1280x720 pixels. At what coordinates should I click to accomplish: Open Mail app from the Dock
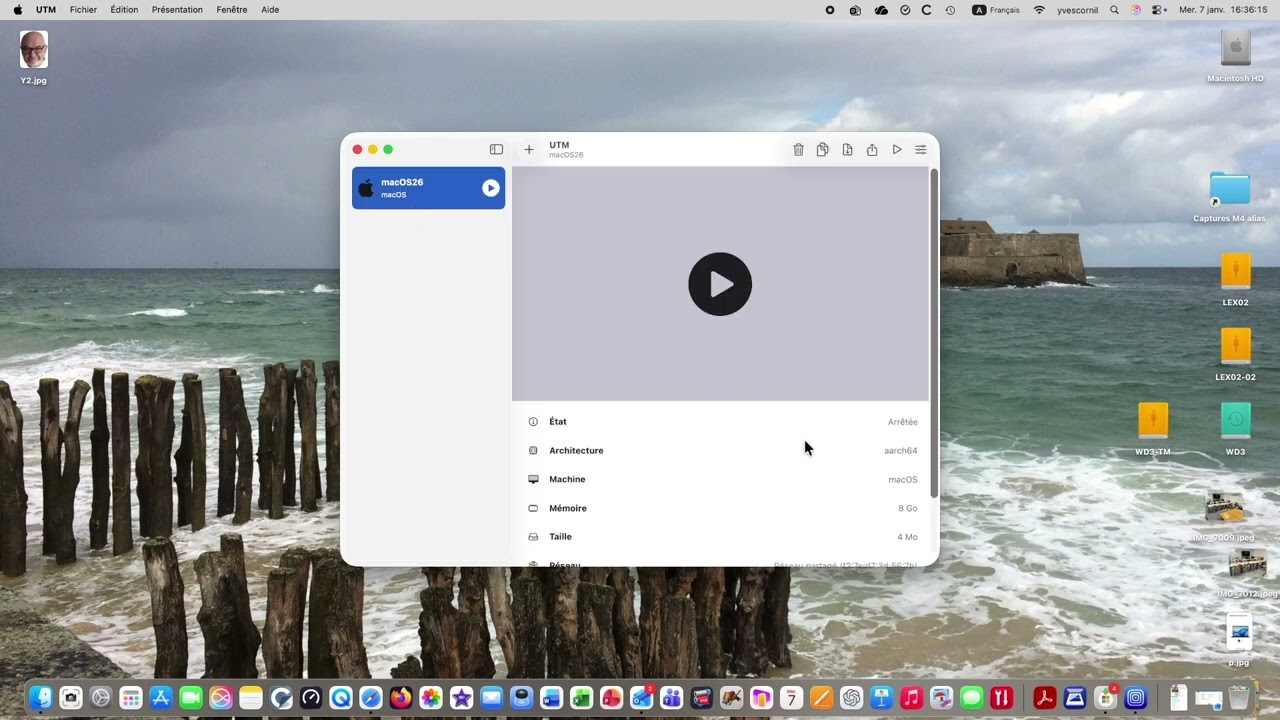click(491, 698)
